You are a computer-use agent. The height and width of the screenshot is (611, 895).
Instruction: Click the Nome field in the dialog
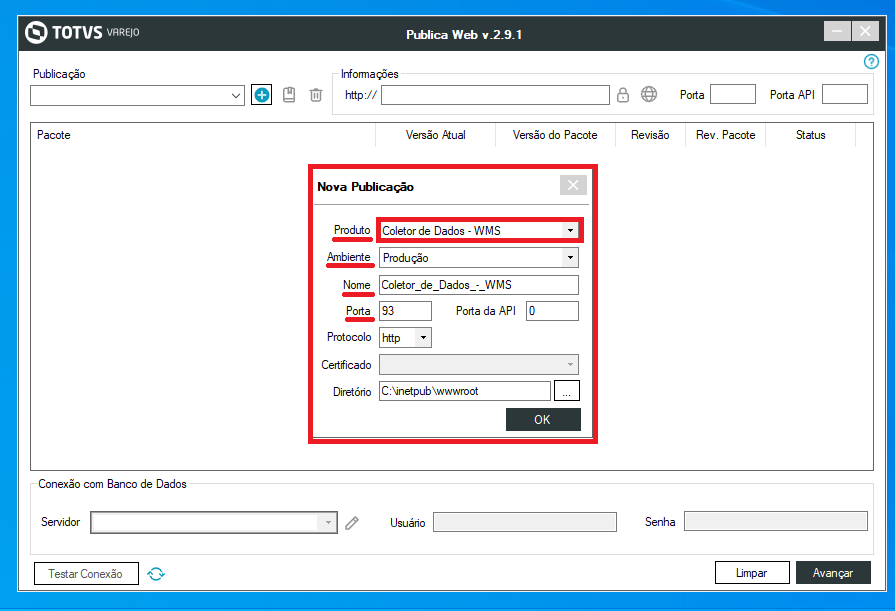(x=478, y=285)
